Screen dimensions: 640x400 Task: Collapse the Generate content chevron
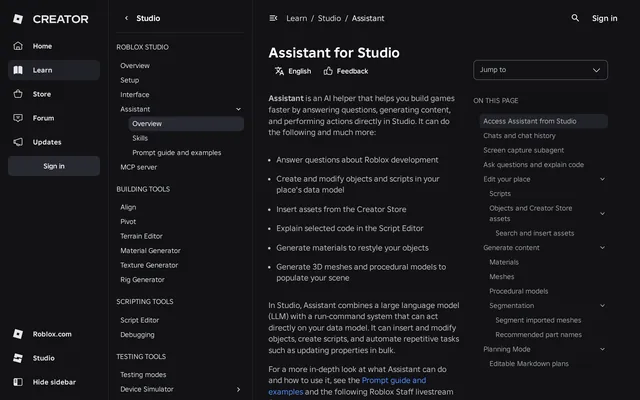[602, 247]
